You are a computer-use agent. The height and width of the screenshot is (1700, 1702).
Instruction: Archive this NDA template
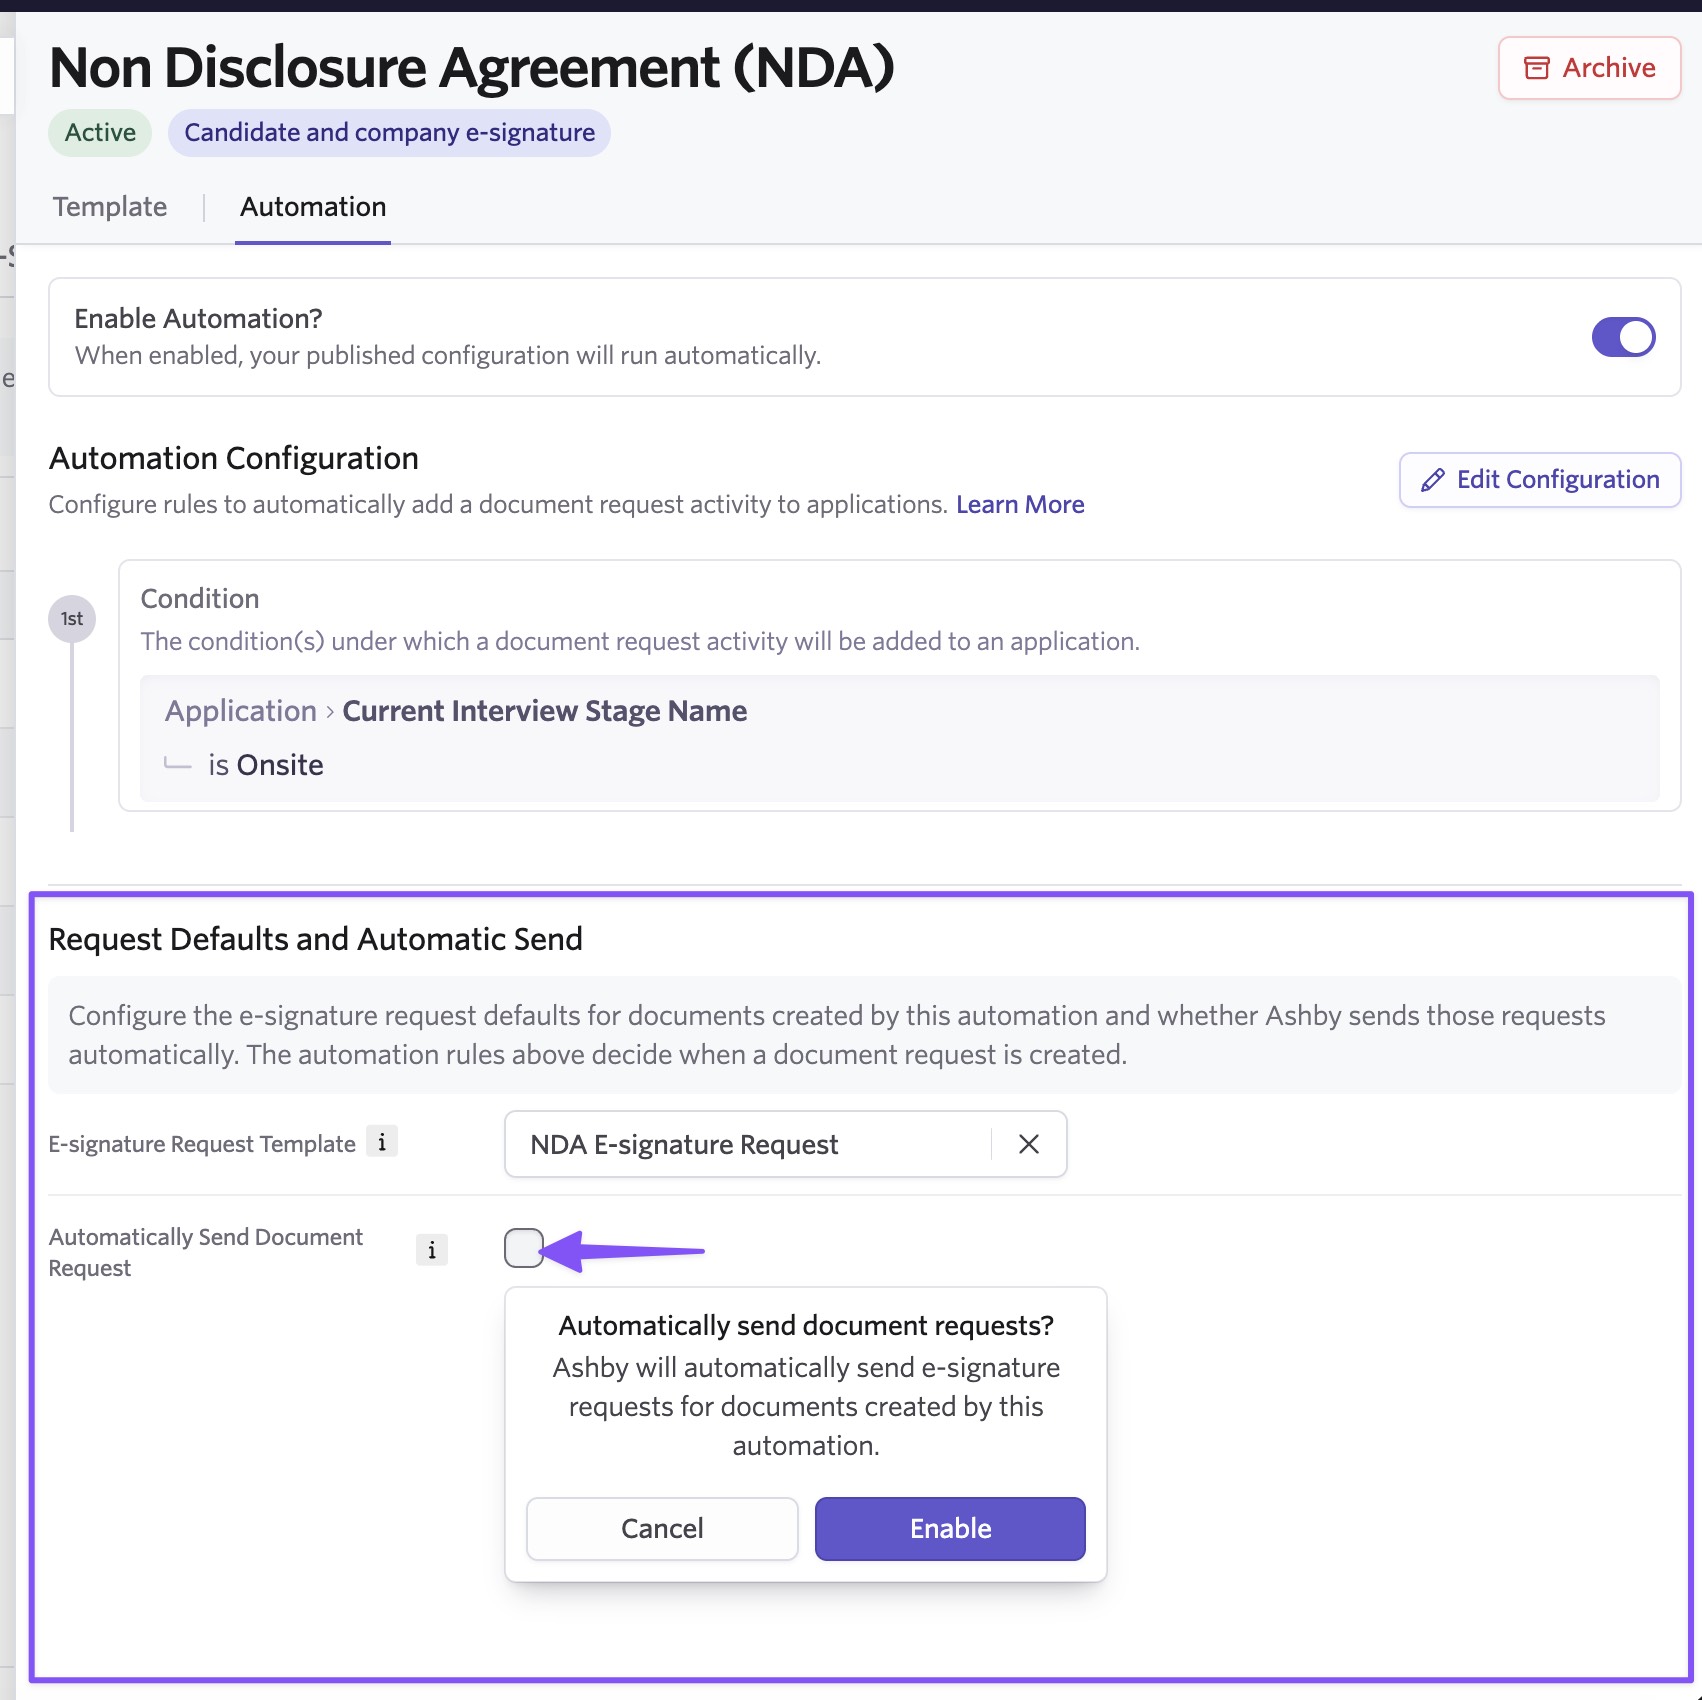1590,68
